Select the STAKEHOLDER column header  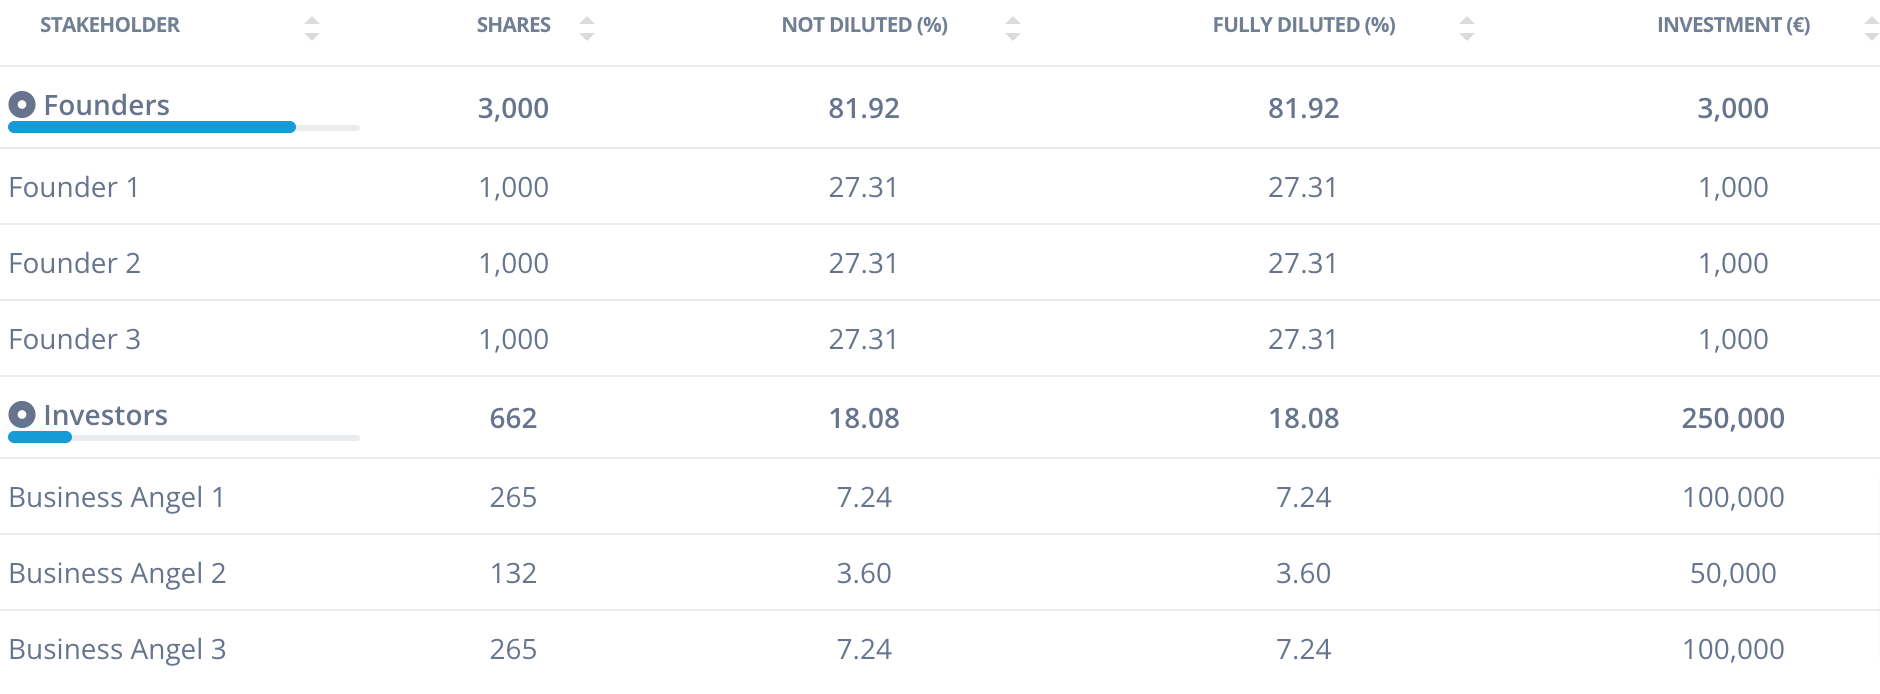(110, 25)
